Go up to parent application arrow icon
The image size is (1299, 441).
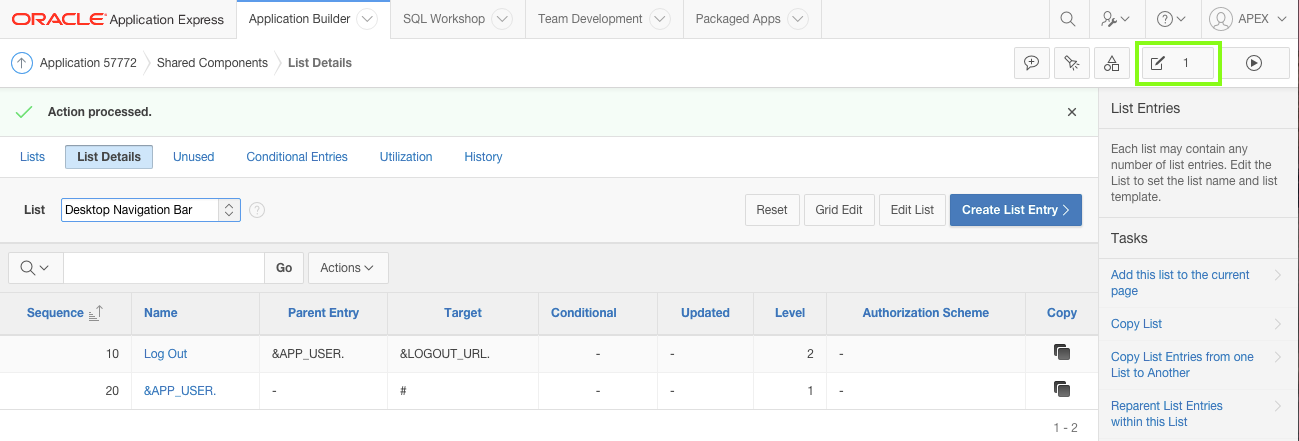[x=22, y=63]
